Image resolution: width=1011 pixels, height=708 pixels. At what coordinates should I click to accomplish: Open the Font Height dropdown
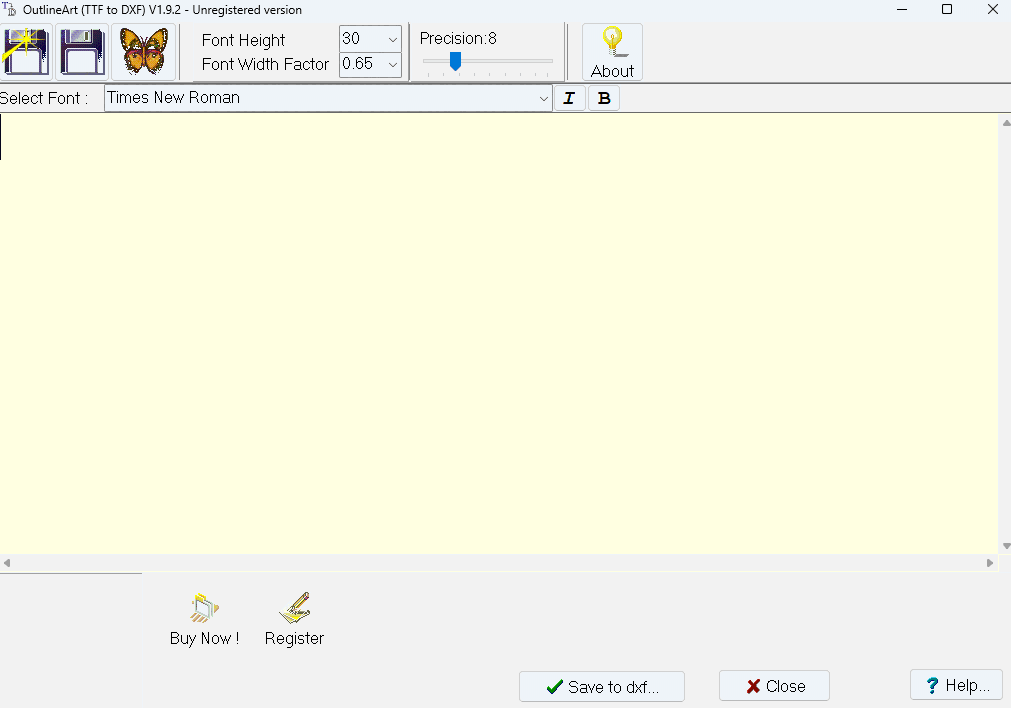tap(391, 39)
